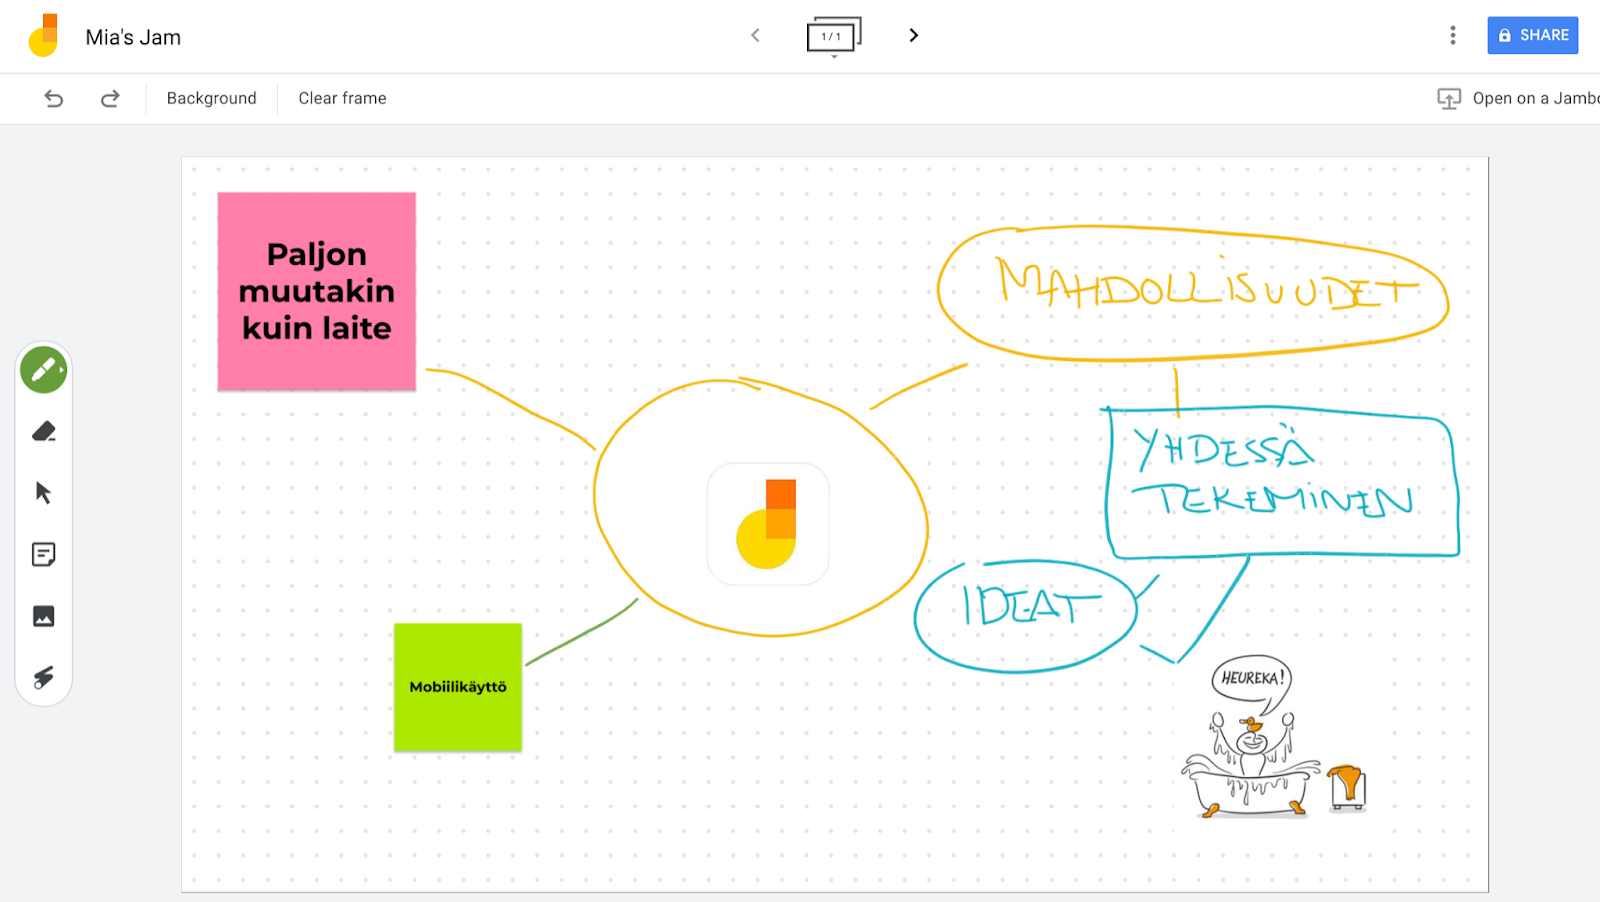Select the pink sticky note Paljon muutakin kuin laite

[x=317, y=291]
